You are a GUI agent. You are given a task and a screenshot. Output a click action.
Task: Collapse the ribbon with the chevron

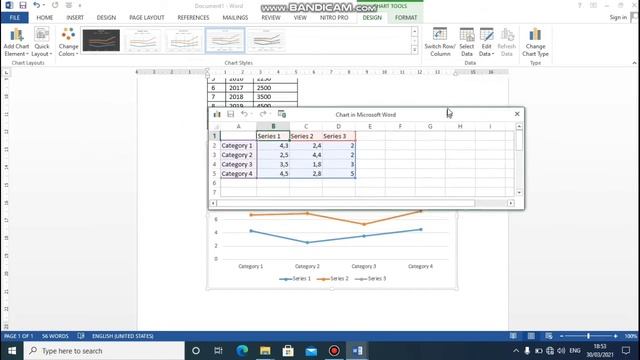coord(634,63)
